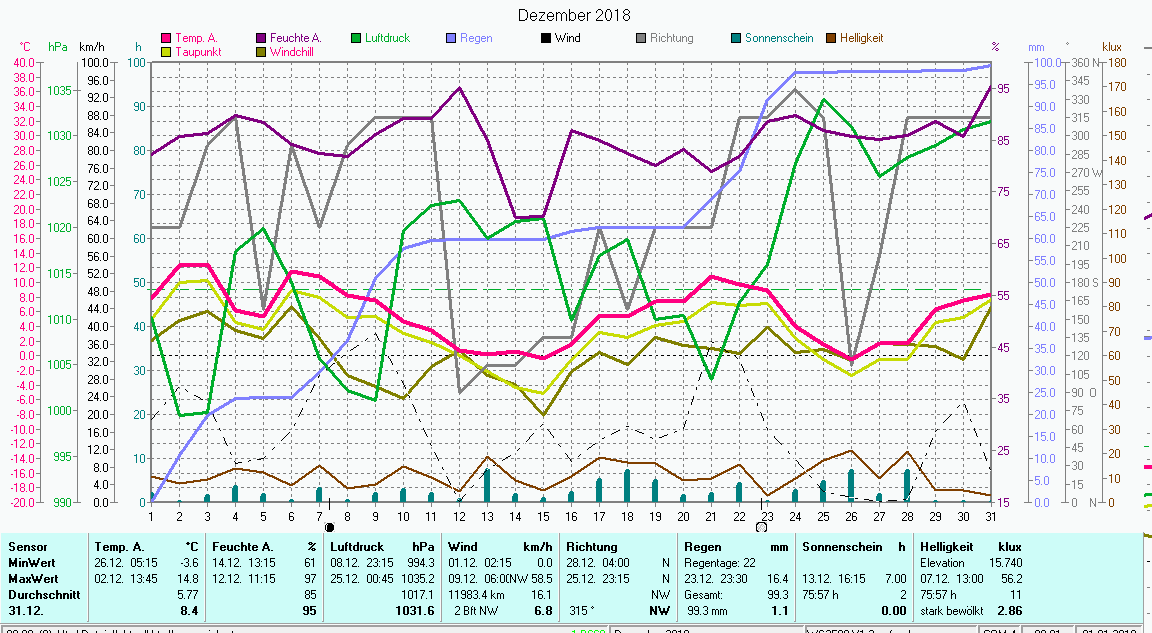
Task: Click the teal Sonnenschein legend square
Action: point(736,38)
